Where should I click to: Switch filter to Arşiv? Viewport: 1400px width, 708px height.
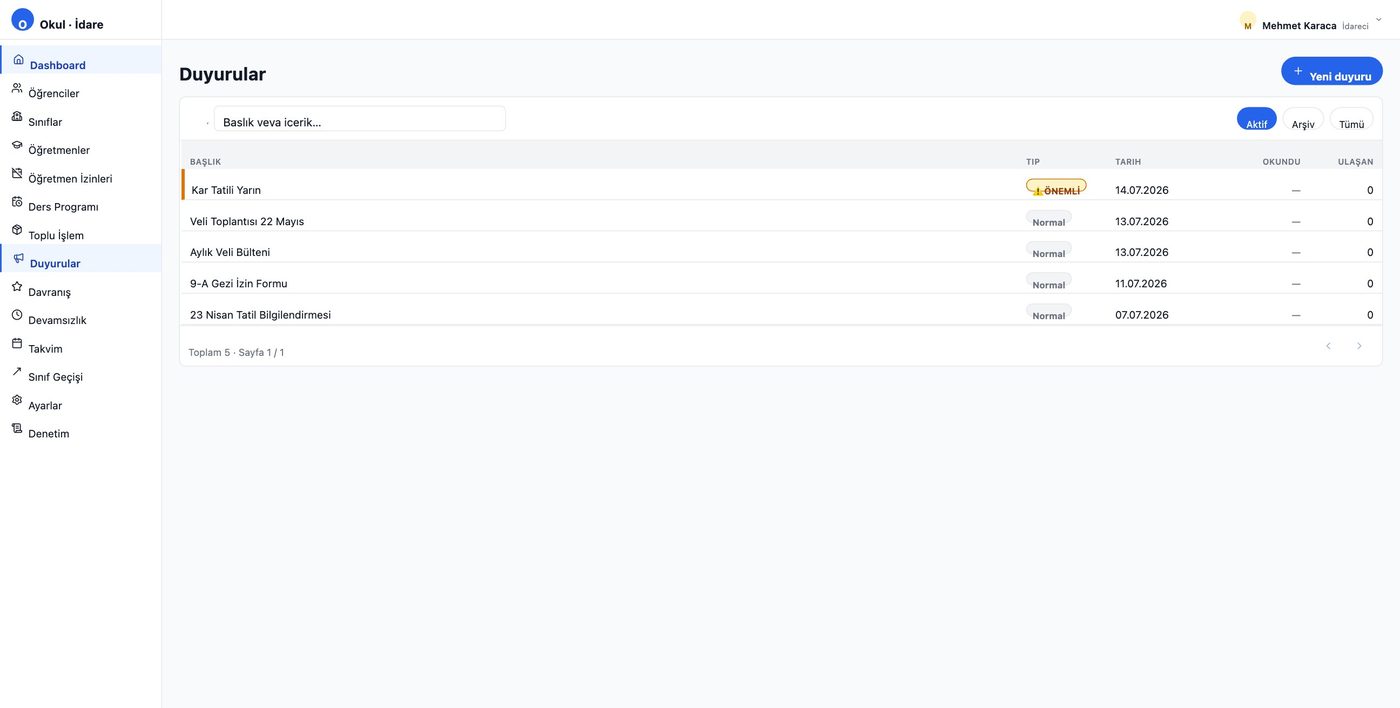coord(1303,119)
